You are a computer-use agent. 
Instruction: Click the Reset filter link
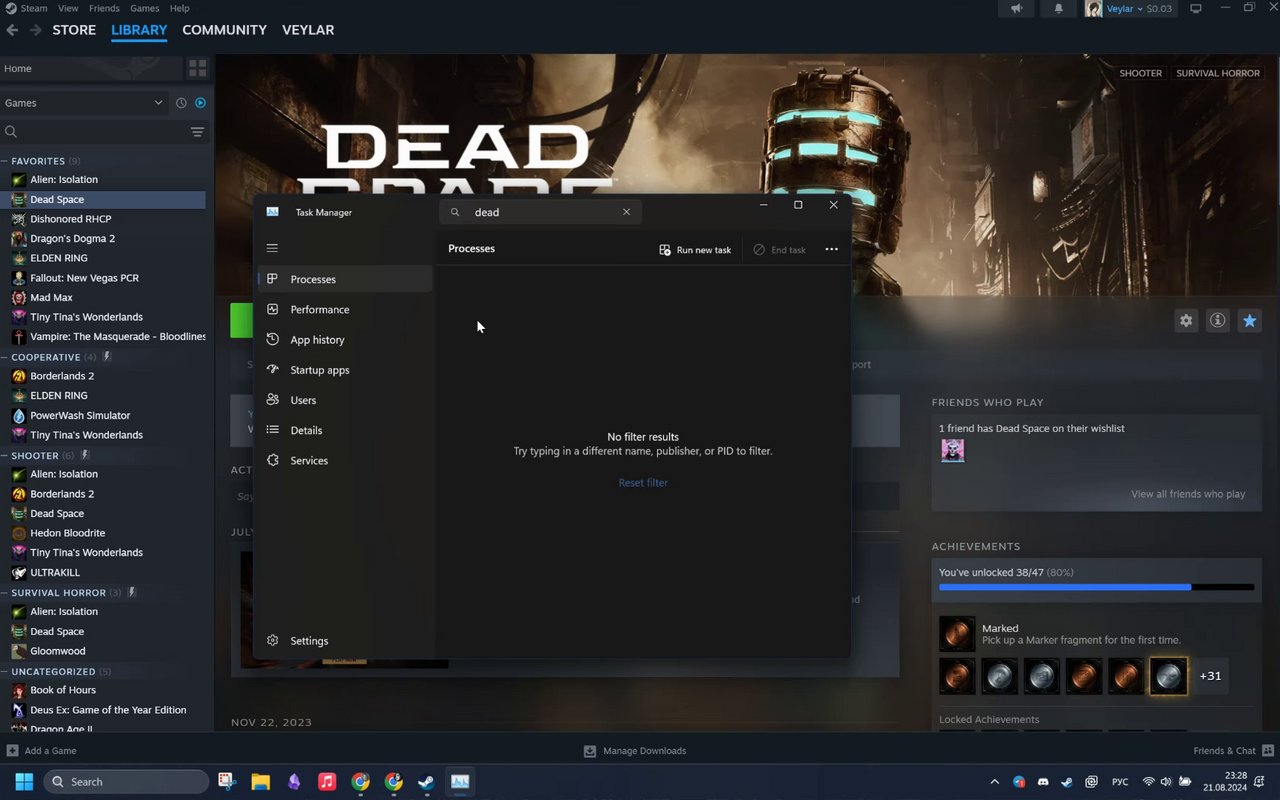643,483
